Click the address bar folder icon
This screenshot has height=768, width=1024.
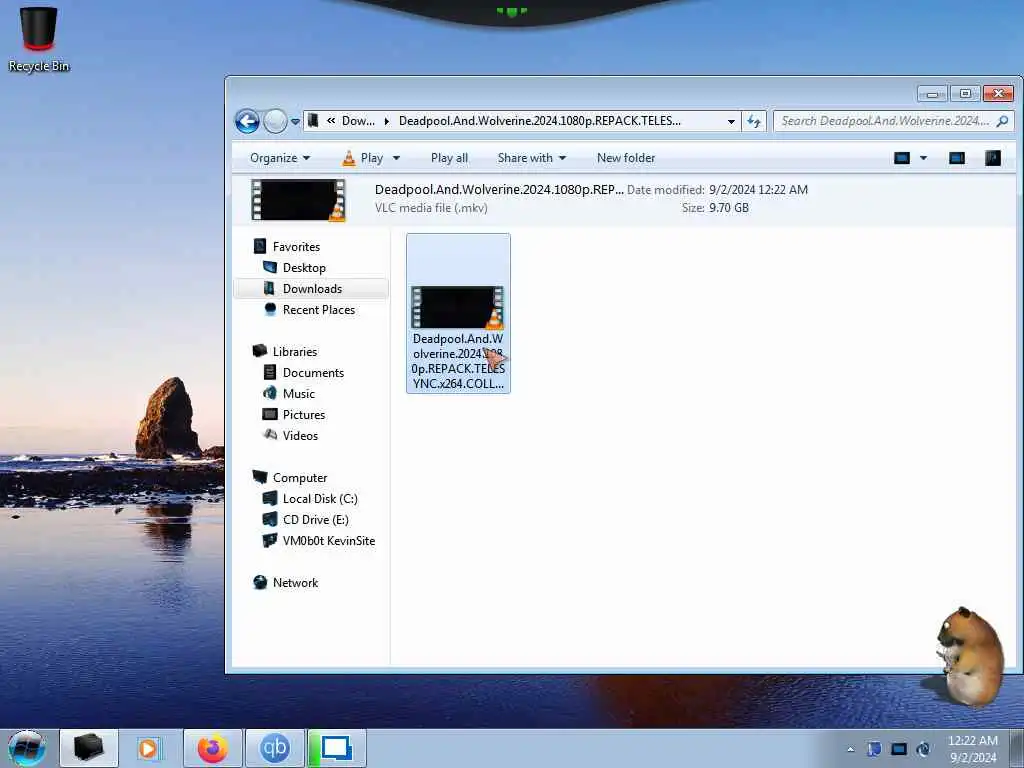(x=313, y=121)
